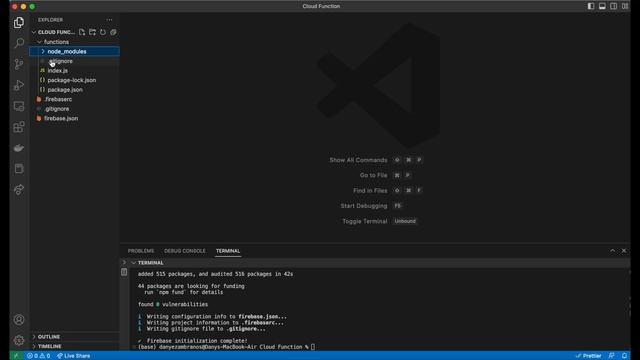The width and height of the screenshot is (640, 360).
Task: Toggle panel visibility layout icon
Action: [x=602, y=6]
